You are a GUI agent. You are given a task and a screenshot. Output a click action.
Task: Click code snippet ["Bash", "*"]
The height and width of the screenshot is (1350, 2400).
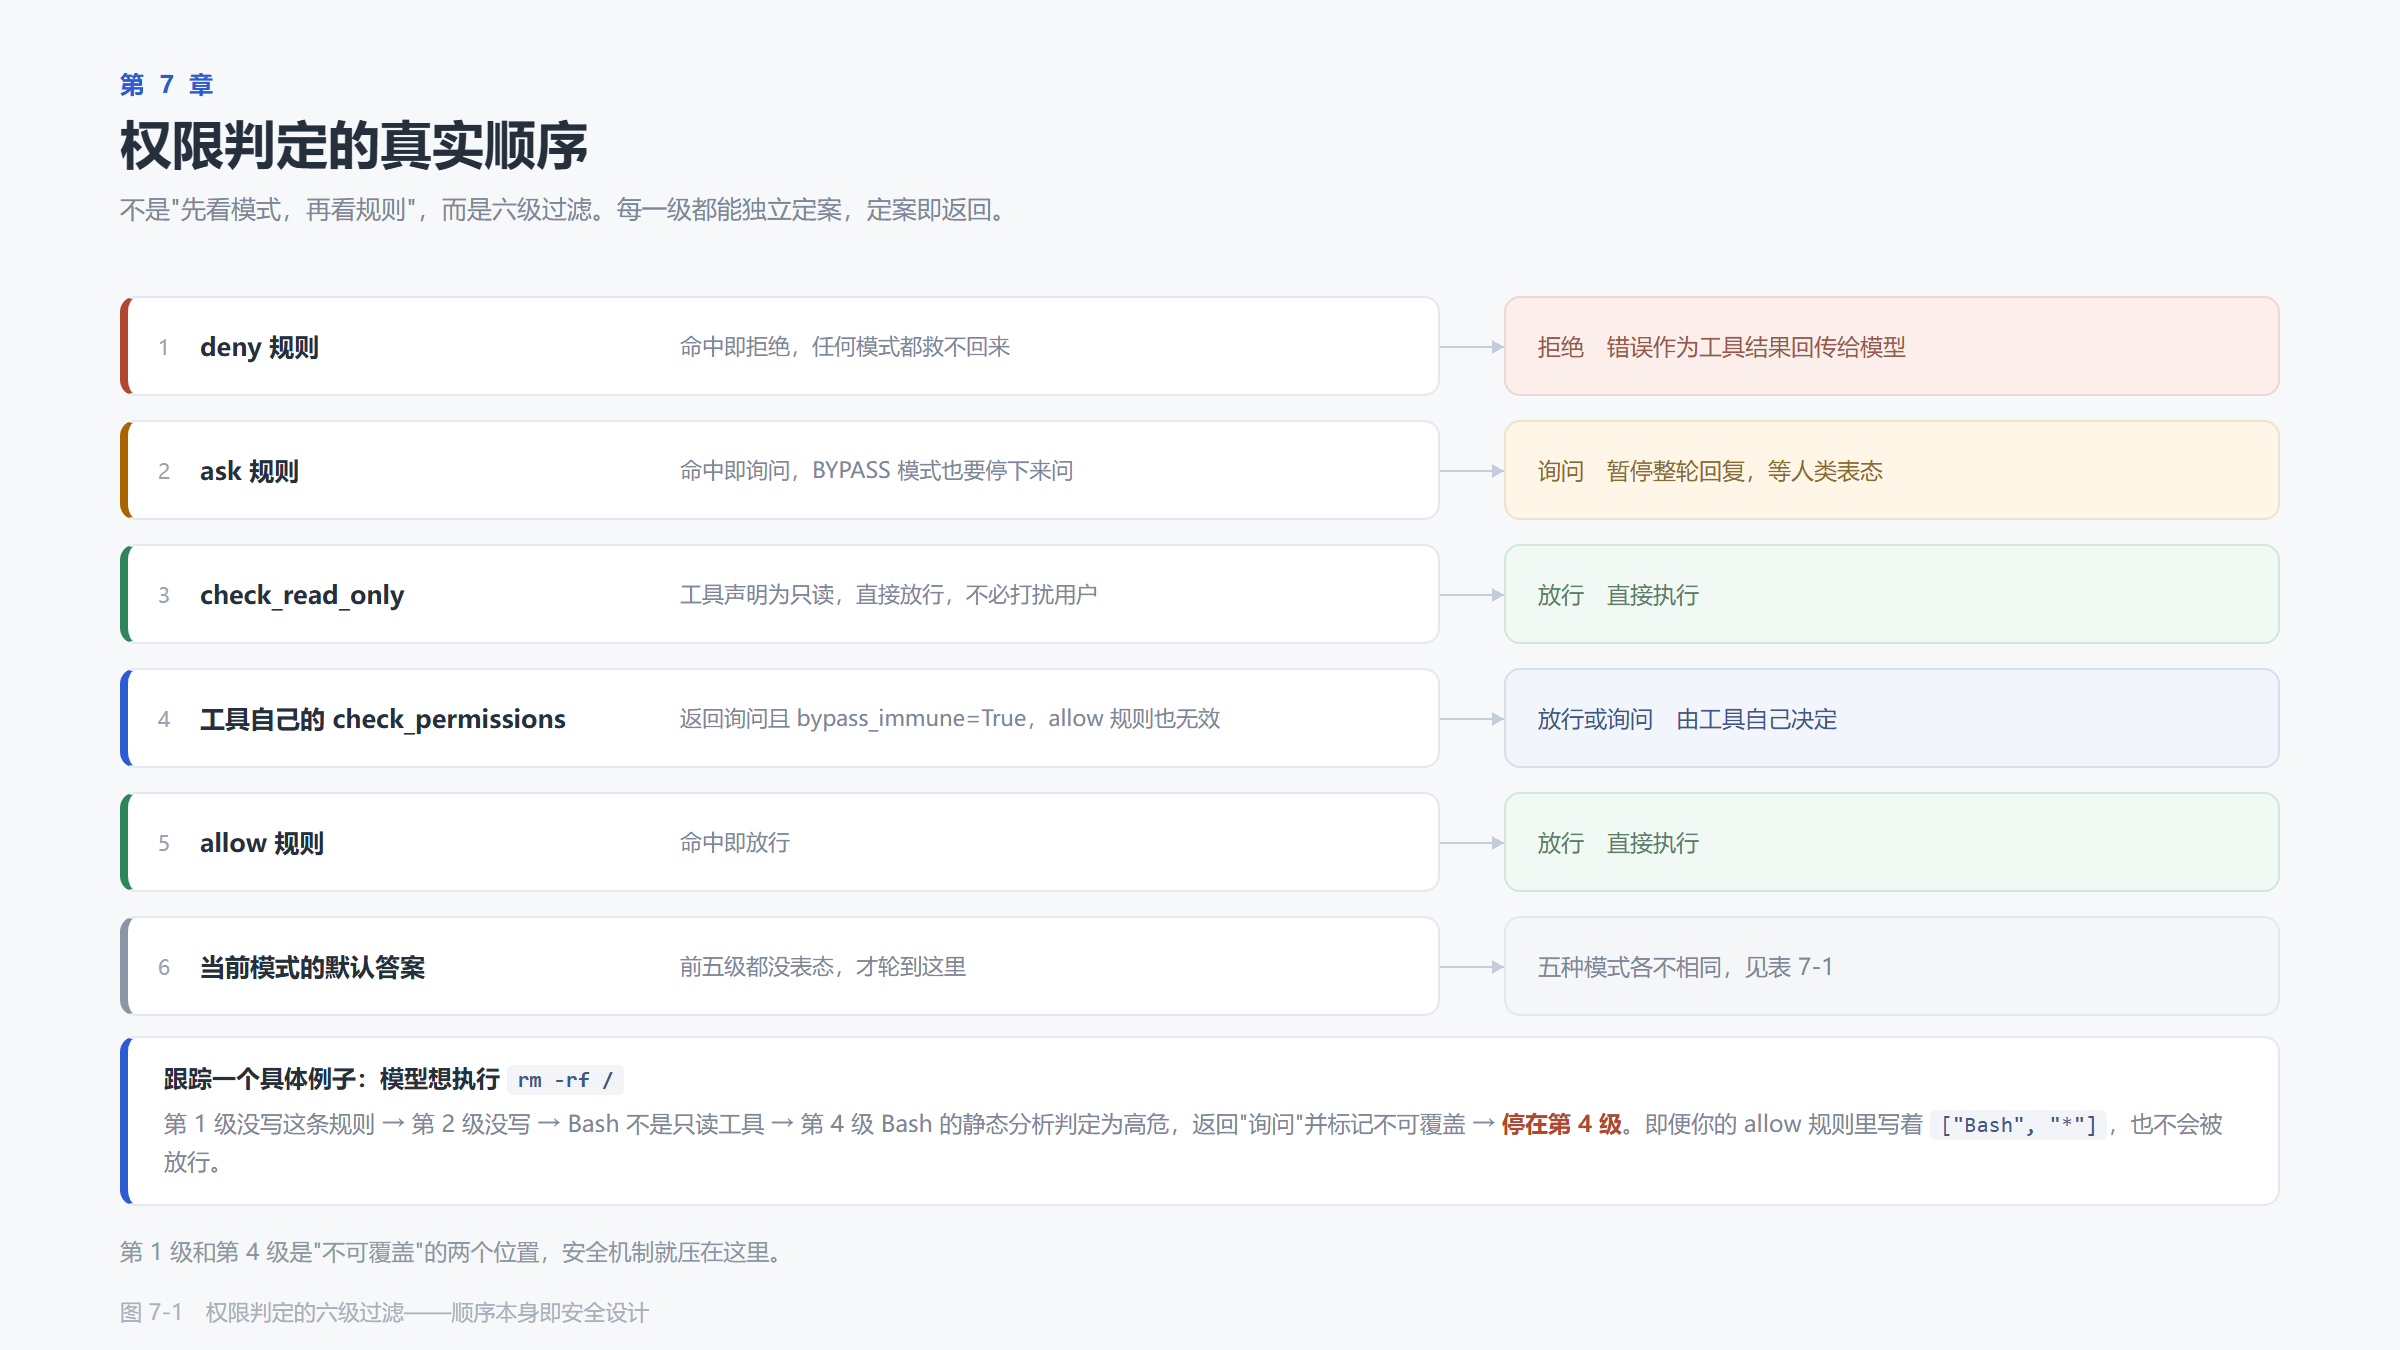click(2018, 1125)
